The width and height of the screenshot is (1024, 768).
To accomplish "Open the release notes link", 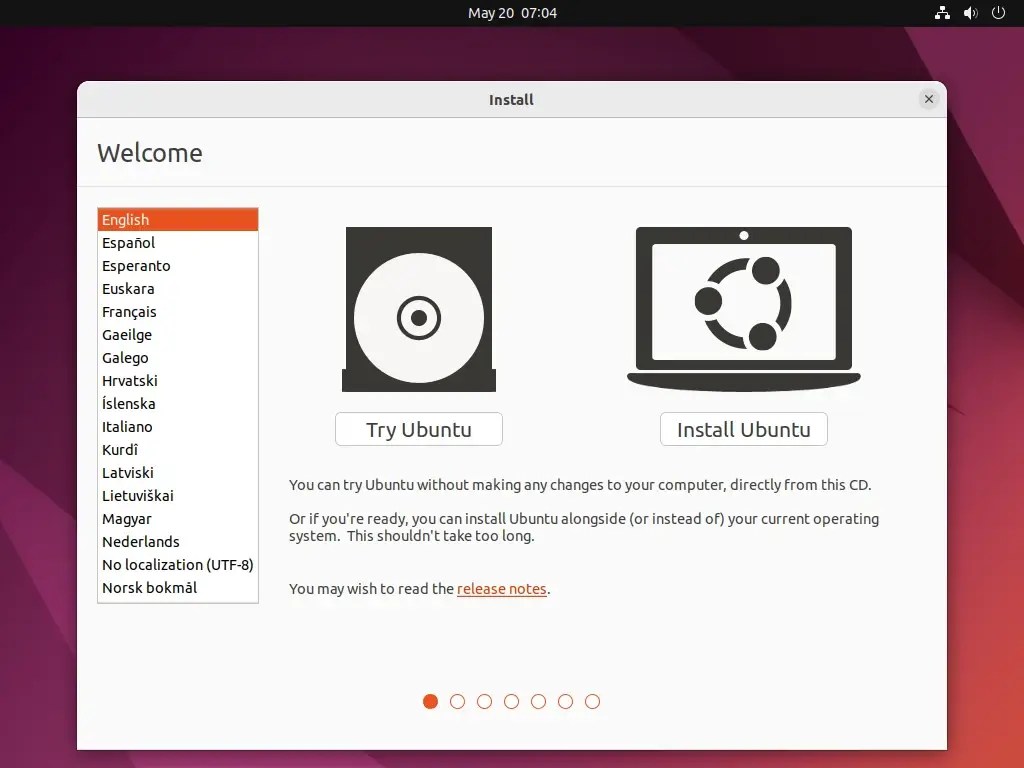I will tap(502, 588).
